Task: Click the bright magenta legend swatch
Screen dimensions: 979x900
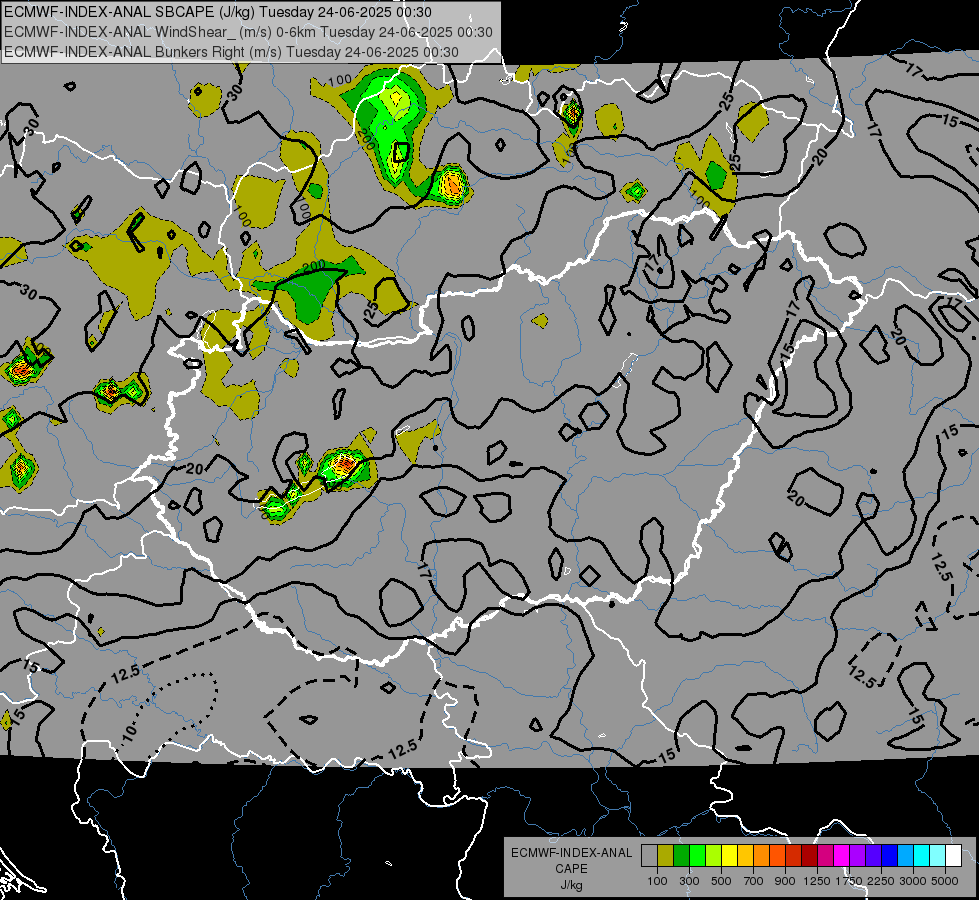Action: [x=841, y=855]
